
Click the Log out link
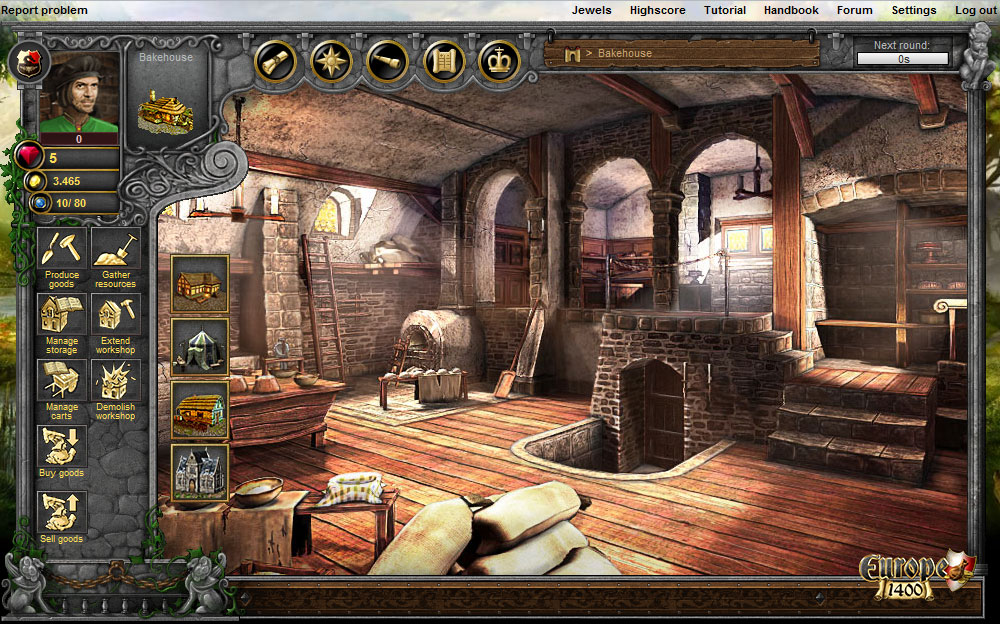point(975,10)
